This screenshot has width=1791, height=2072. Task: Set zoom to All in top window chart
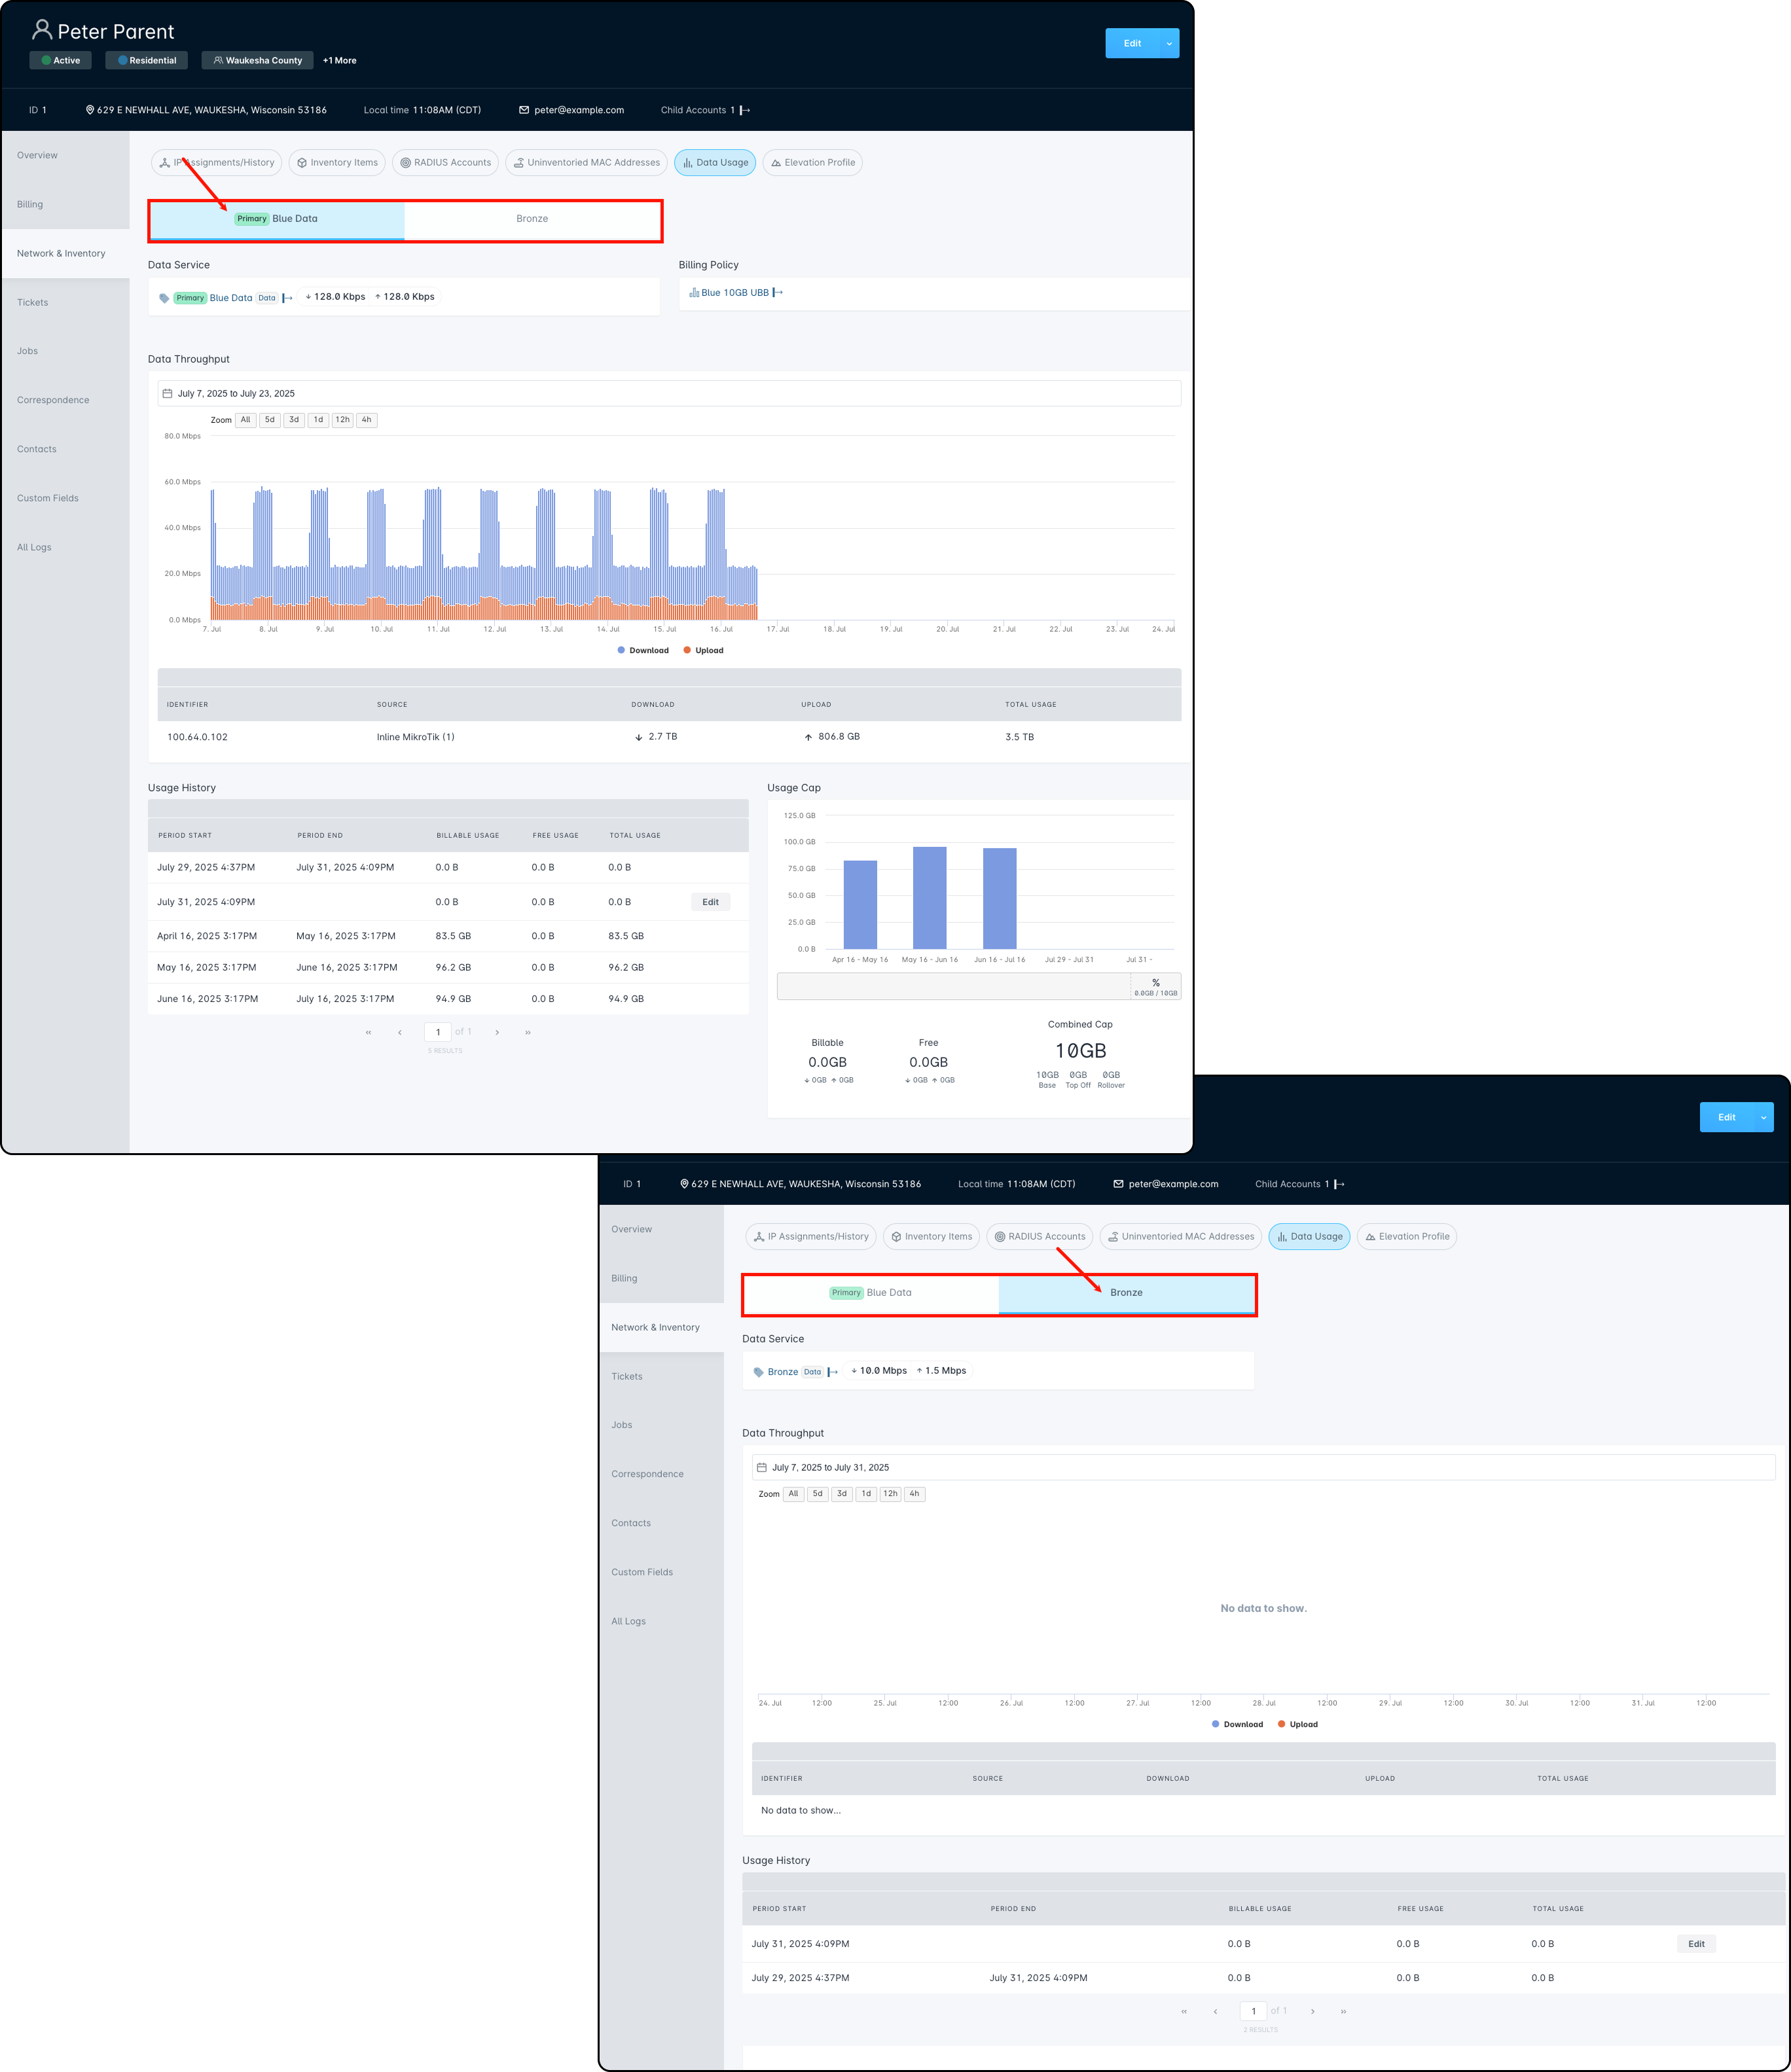(x=245, y=420)
